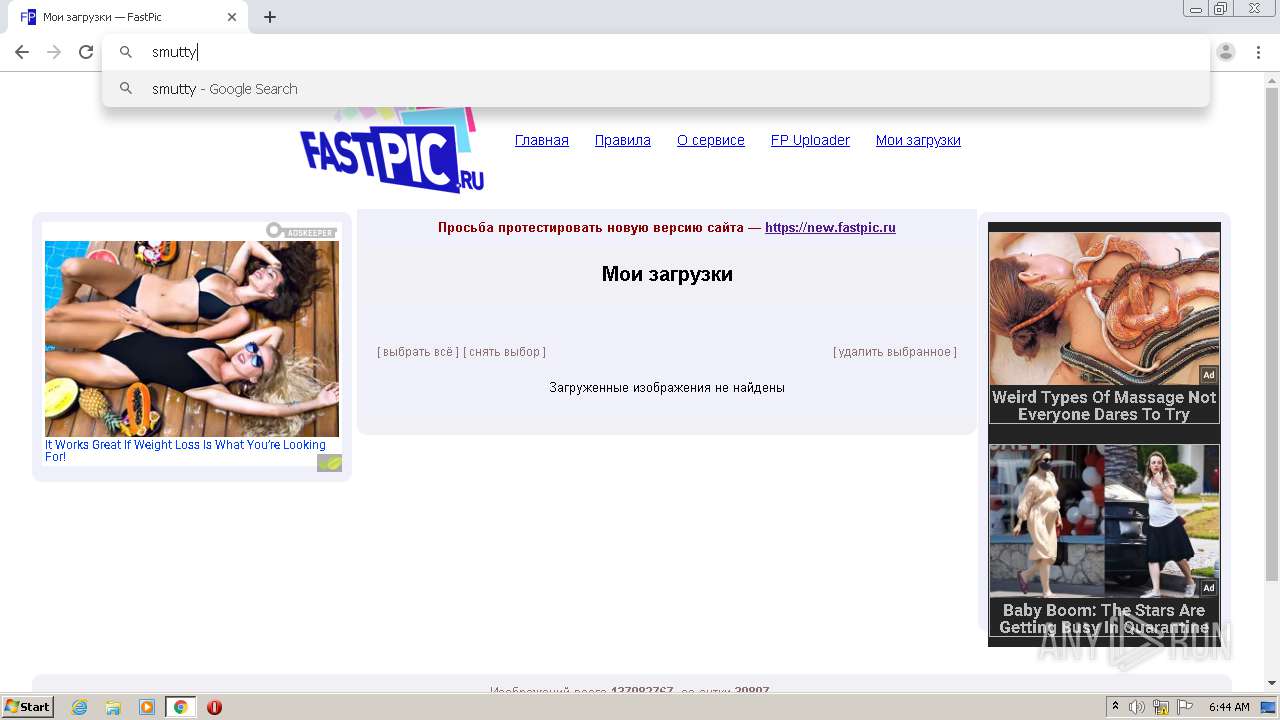Open the FP Uploader link
The height and width of the screenshot is (720, 1280).
[x=810, y=140]
